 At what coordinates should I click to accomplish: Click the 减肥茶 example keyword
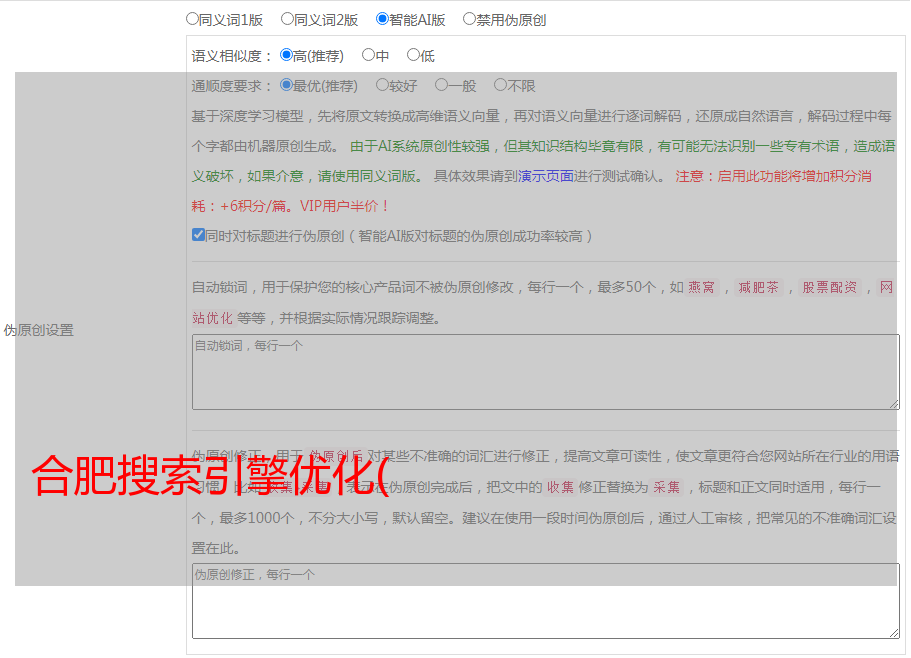[759, 287]
